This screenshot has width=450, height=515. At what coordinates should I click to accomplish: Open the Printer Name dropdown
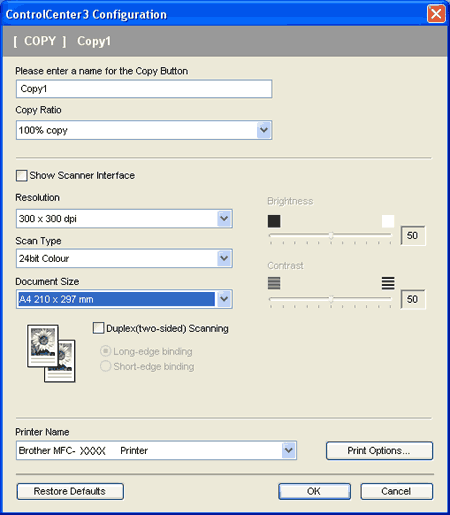tap(289, 450)
